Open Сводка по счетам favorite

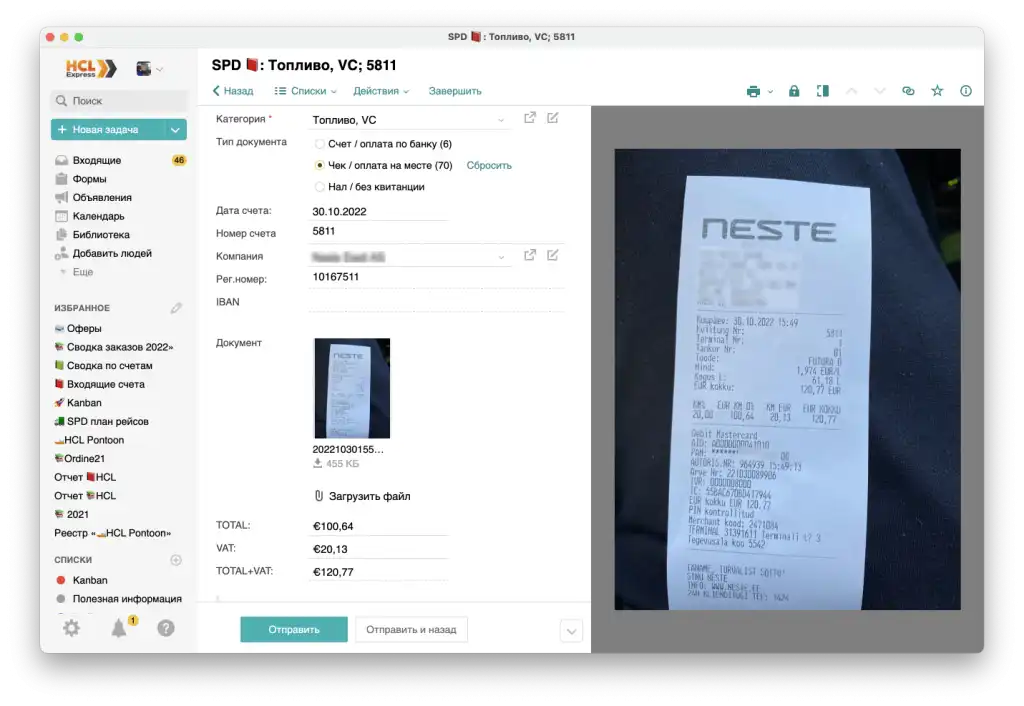click(x=103, y=366)
